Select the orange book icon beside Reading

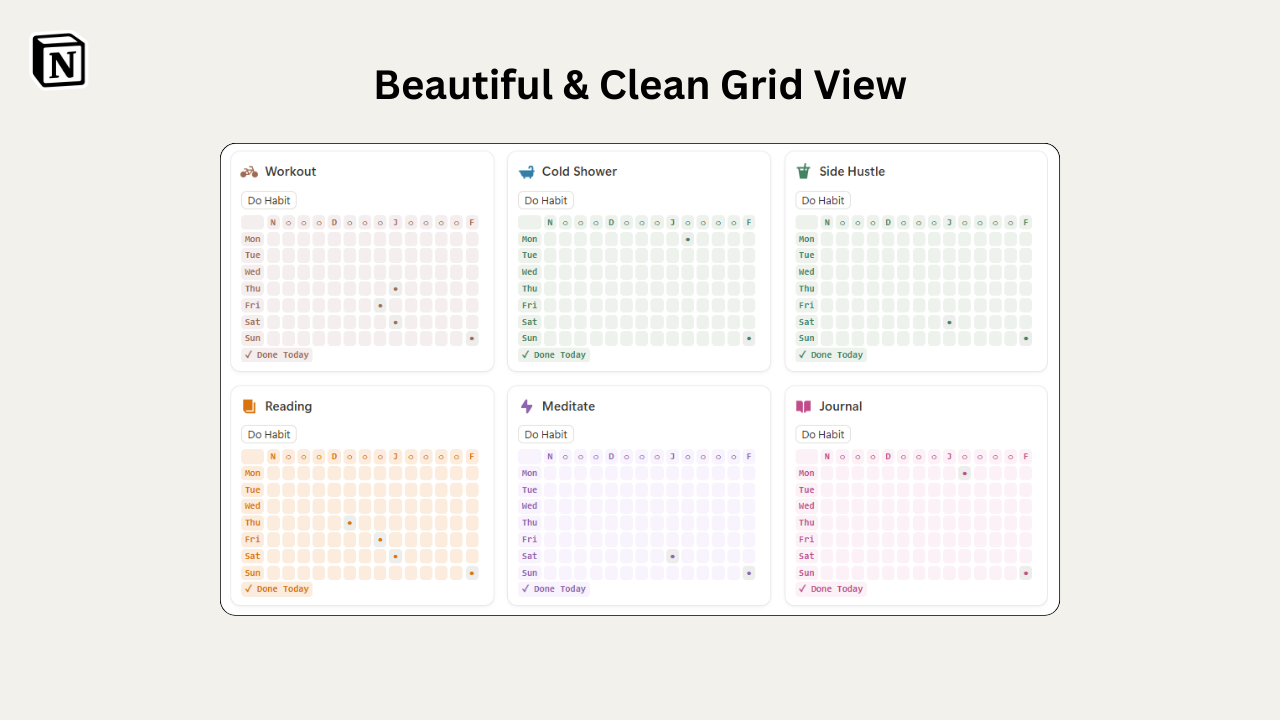pos(248,406)
